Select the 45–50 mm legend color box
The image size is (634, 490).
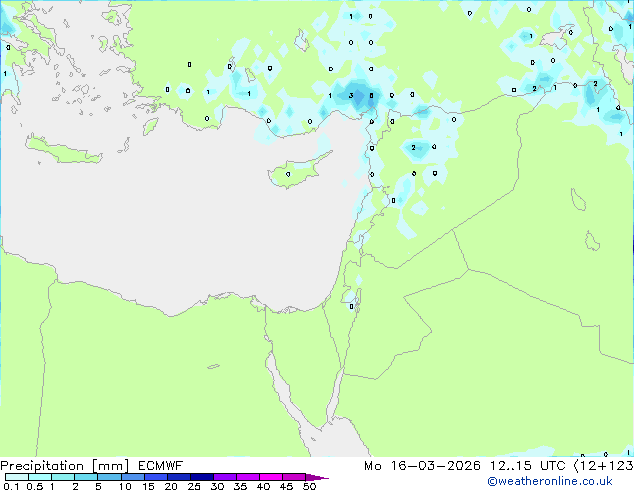tap(294, 477)
